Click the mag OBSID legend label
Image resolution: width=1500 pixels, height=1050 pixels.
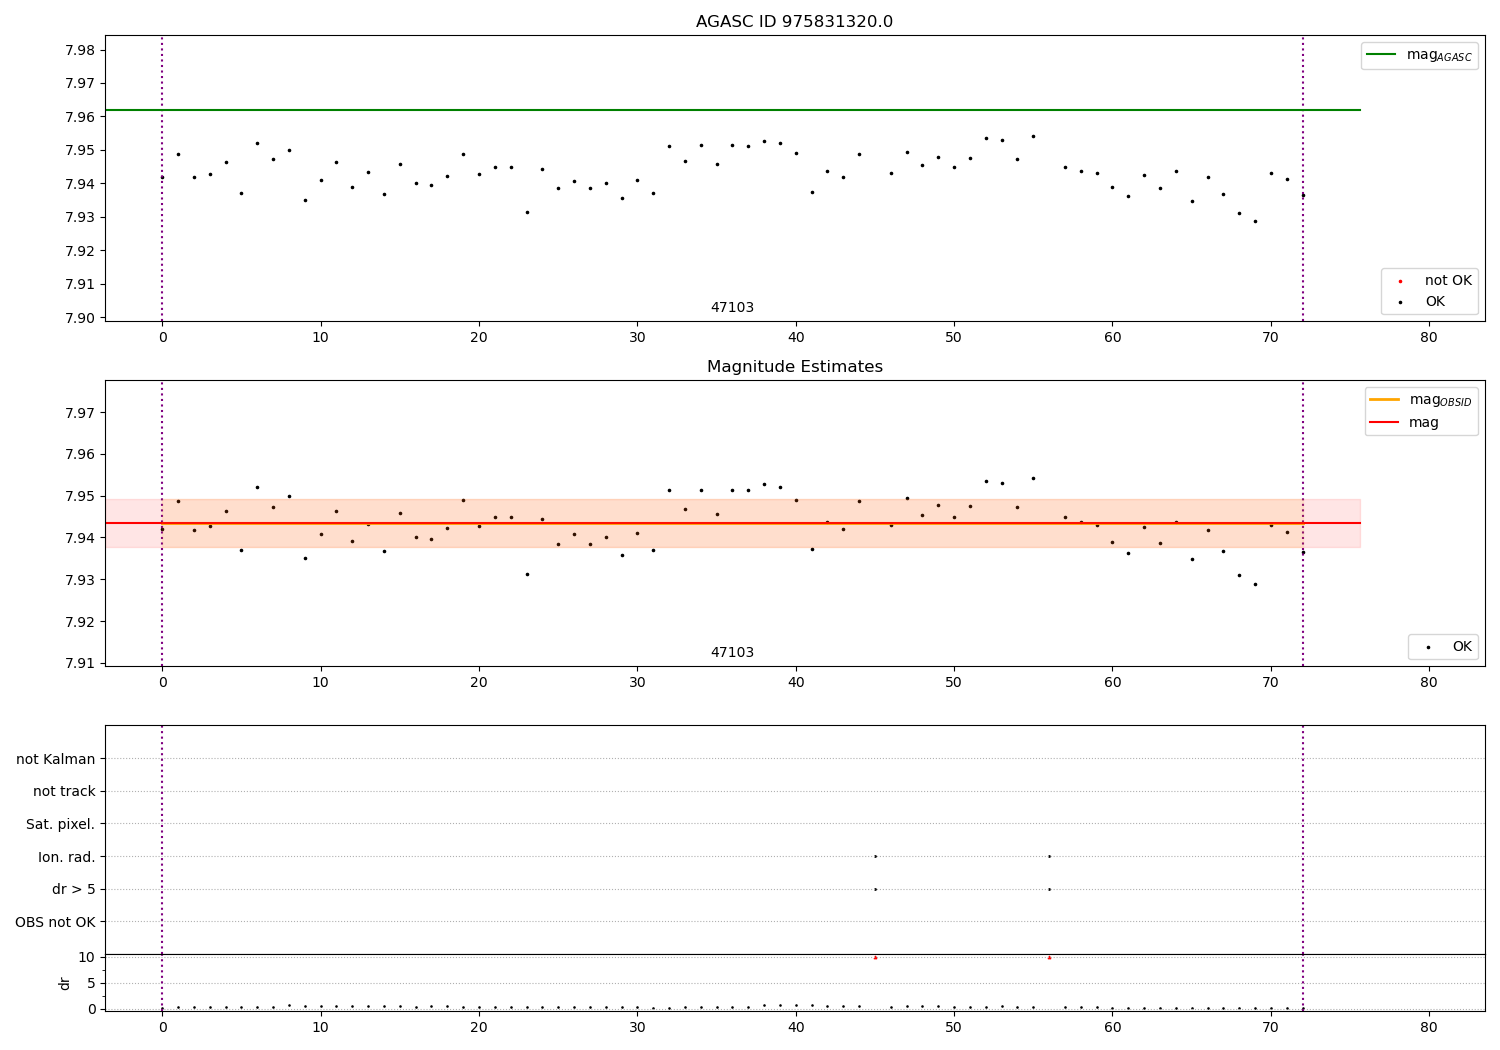pyautogui.click(x=1440, y=400)
